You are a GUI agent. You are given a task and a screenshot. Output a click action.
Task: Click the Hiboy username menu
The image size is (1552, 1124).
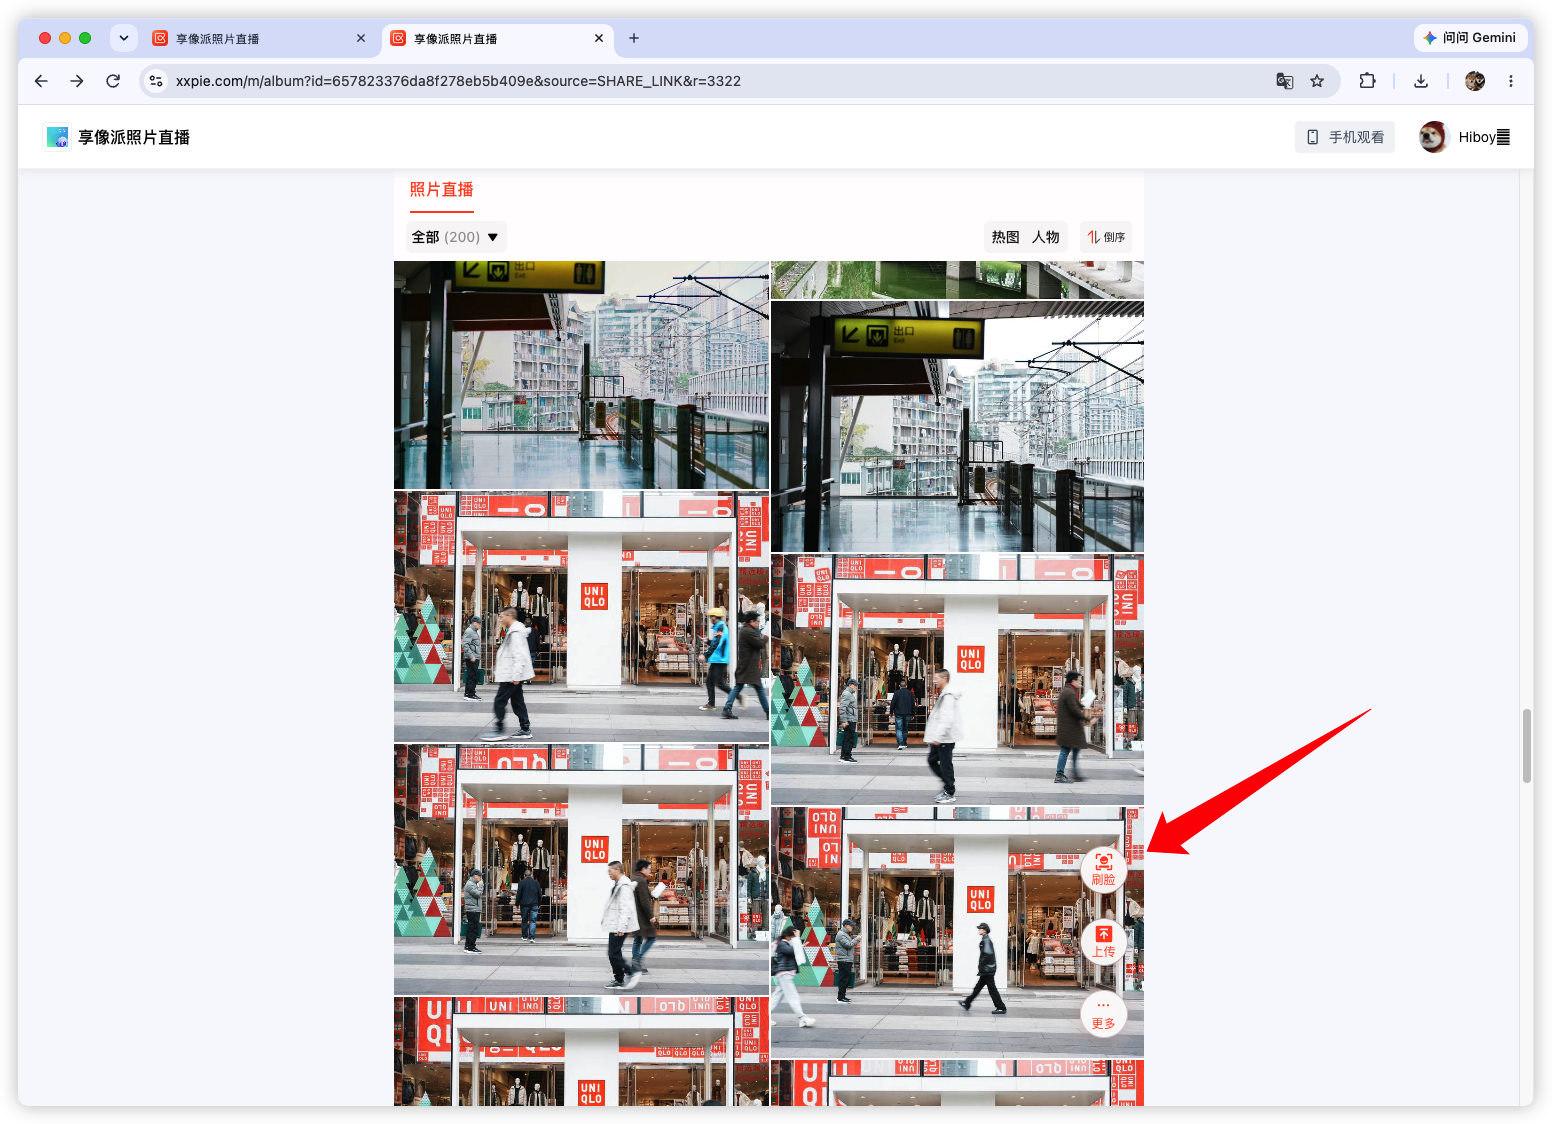[1484, 137]
